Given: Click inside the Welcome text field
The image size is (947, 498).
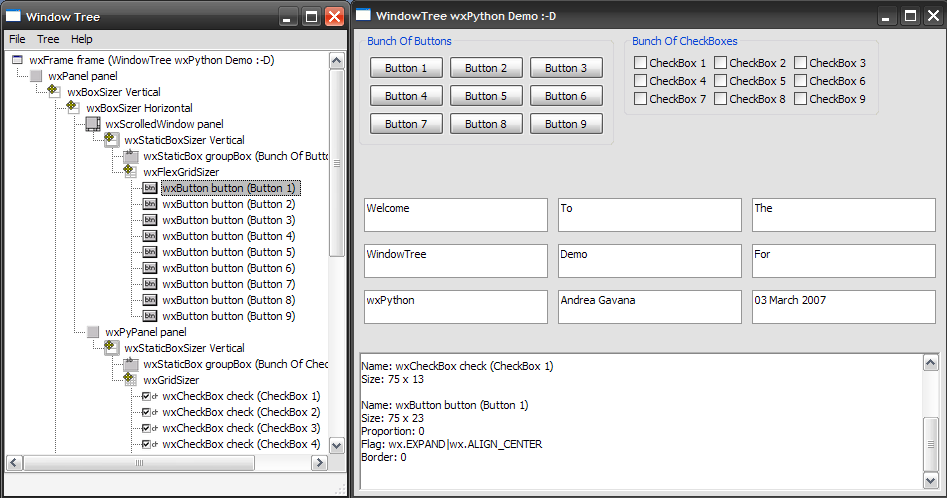Looking at the screenshot, I should pos(455,215).
